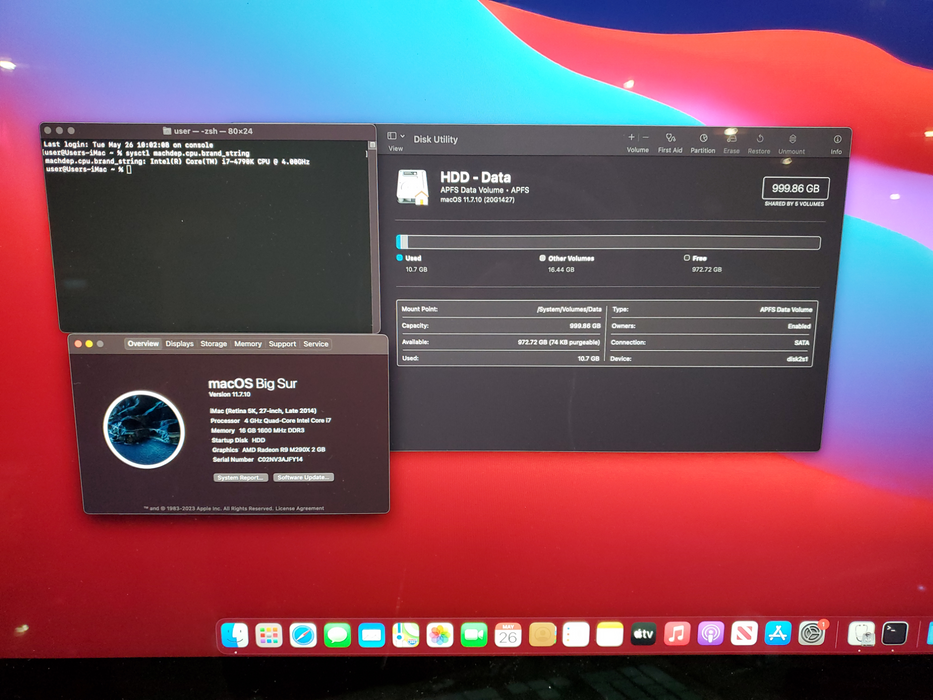The width and height of the screenshot is (933, 700).
Task: Click the Erase toolbar icon
Action: pos(731,139)
